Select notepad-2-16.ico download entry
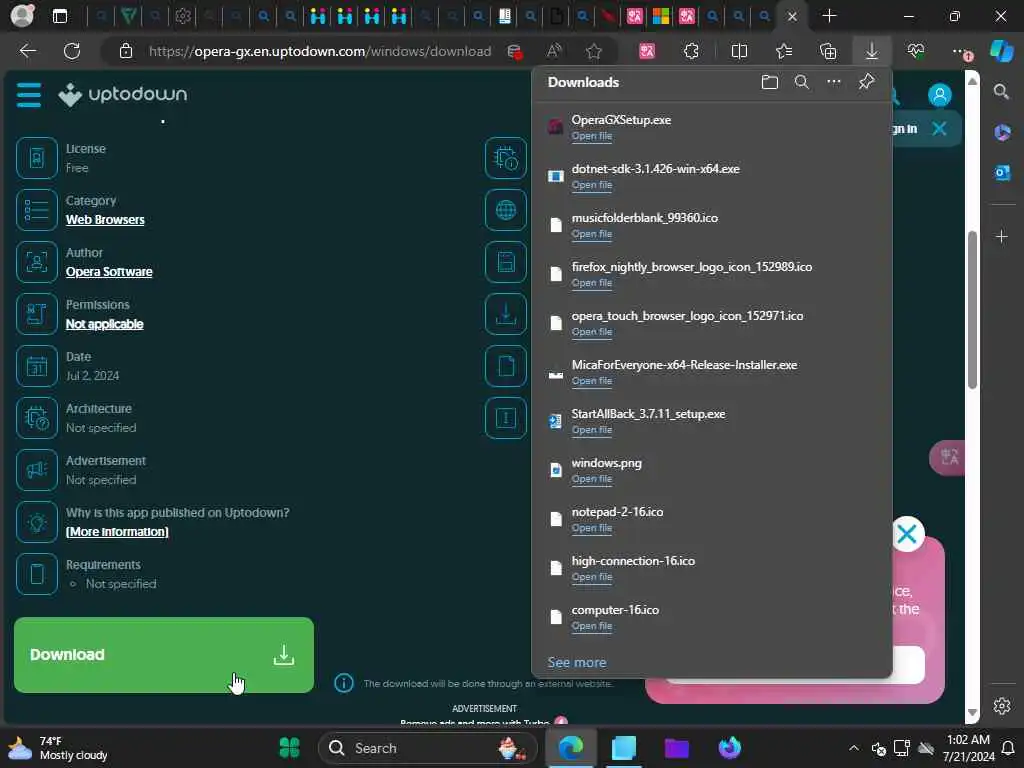 pos(712,519)
